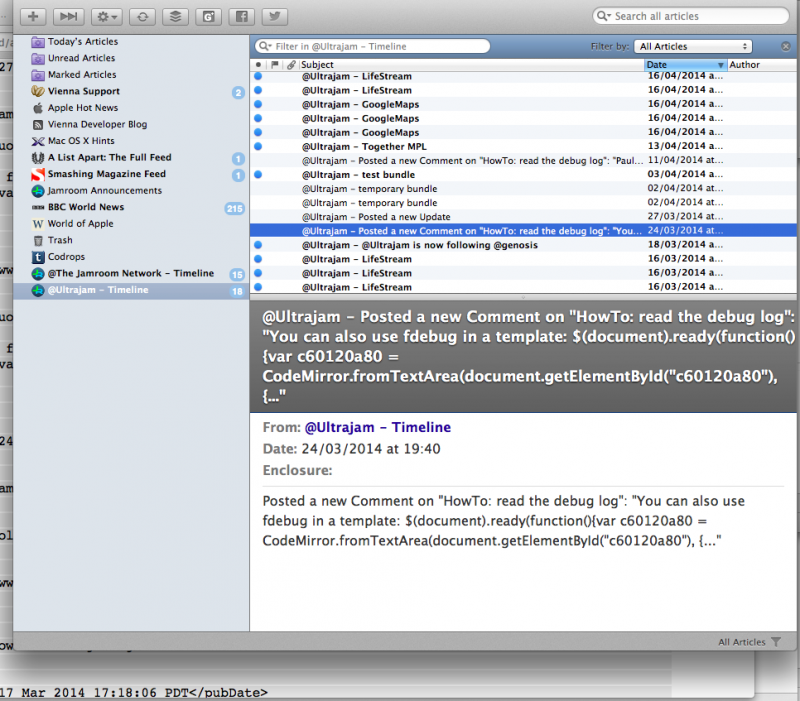Viewport: 800px width, 701px height.
Task: Toggle unread dot on Together MPL article
Action: pyautogui.click(x=257, y=147)
